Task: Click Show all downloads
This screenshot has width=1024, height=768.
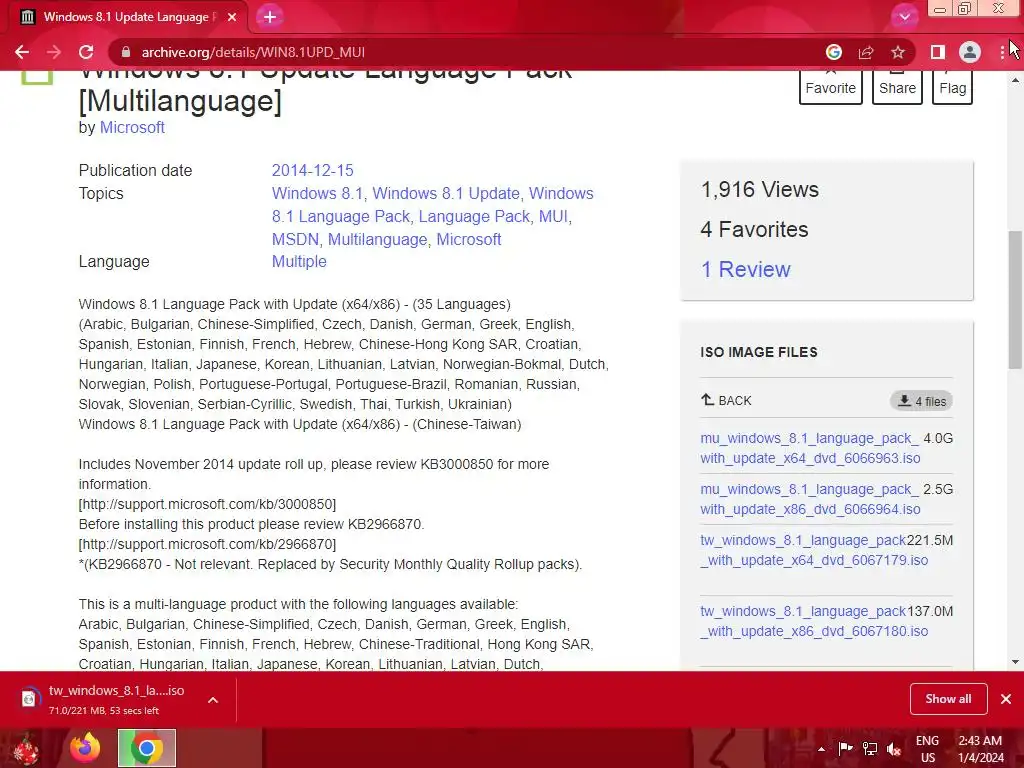Action: coord(948,699)
